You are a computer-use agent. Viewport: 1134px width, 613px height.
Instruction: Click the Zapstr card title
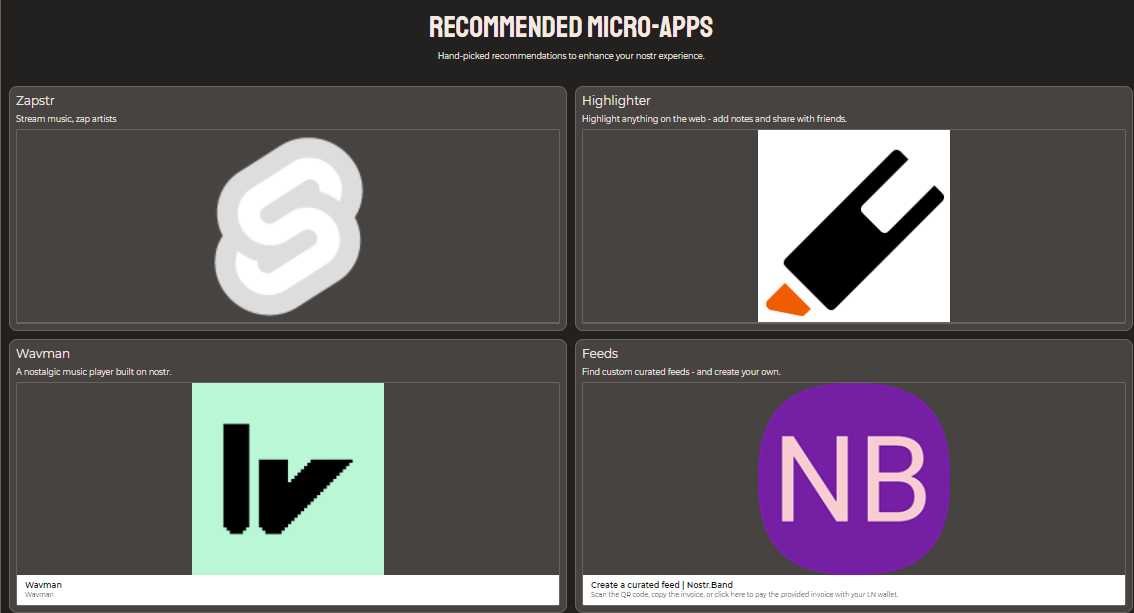coord(35,100)
